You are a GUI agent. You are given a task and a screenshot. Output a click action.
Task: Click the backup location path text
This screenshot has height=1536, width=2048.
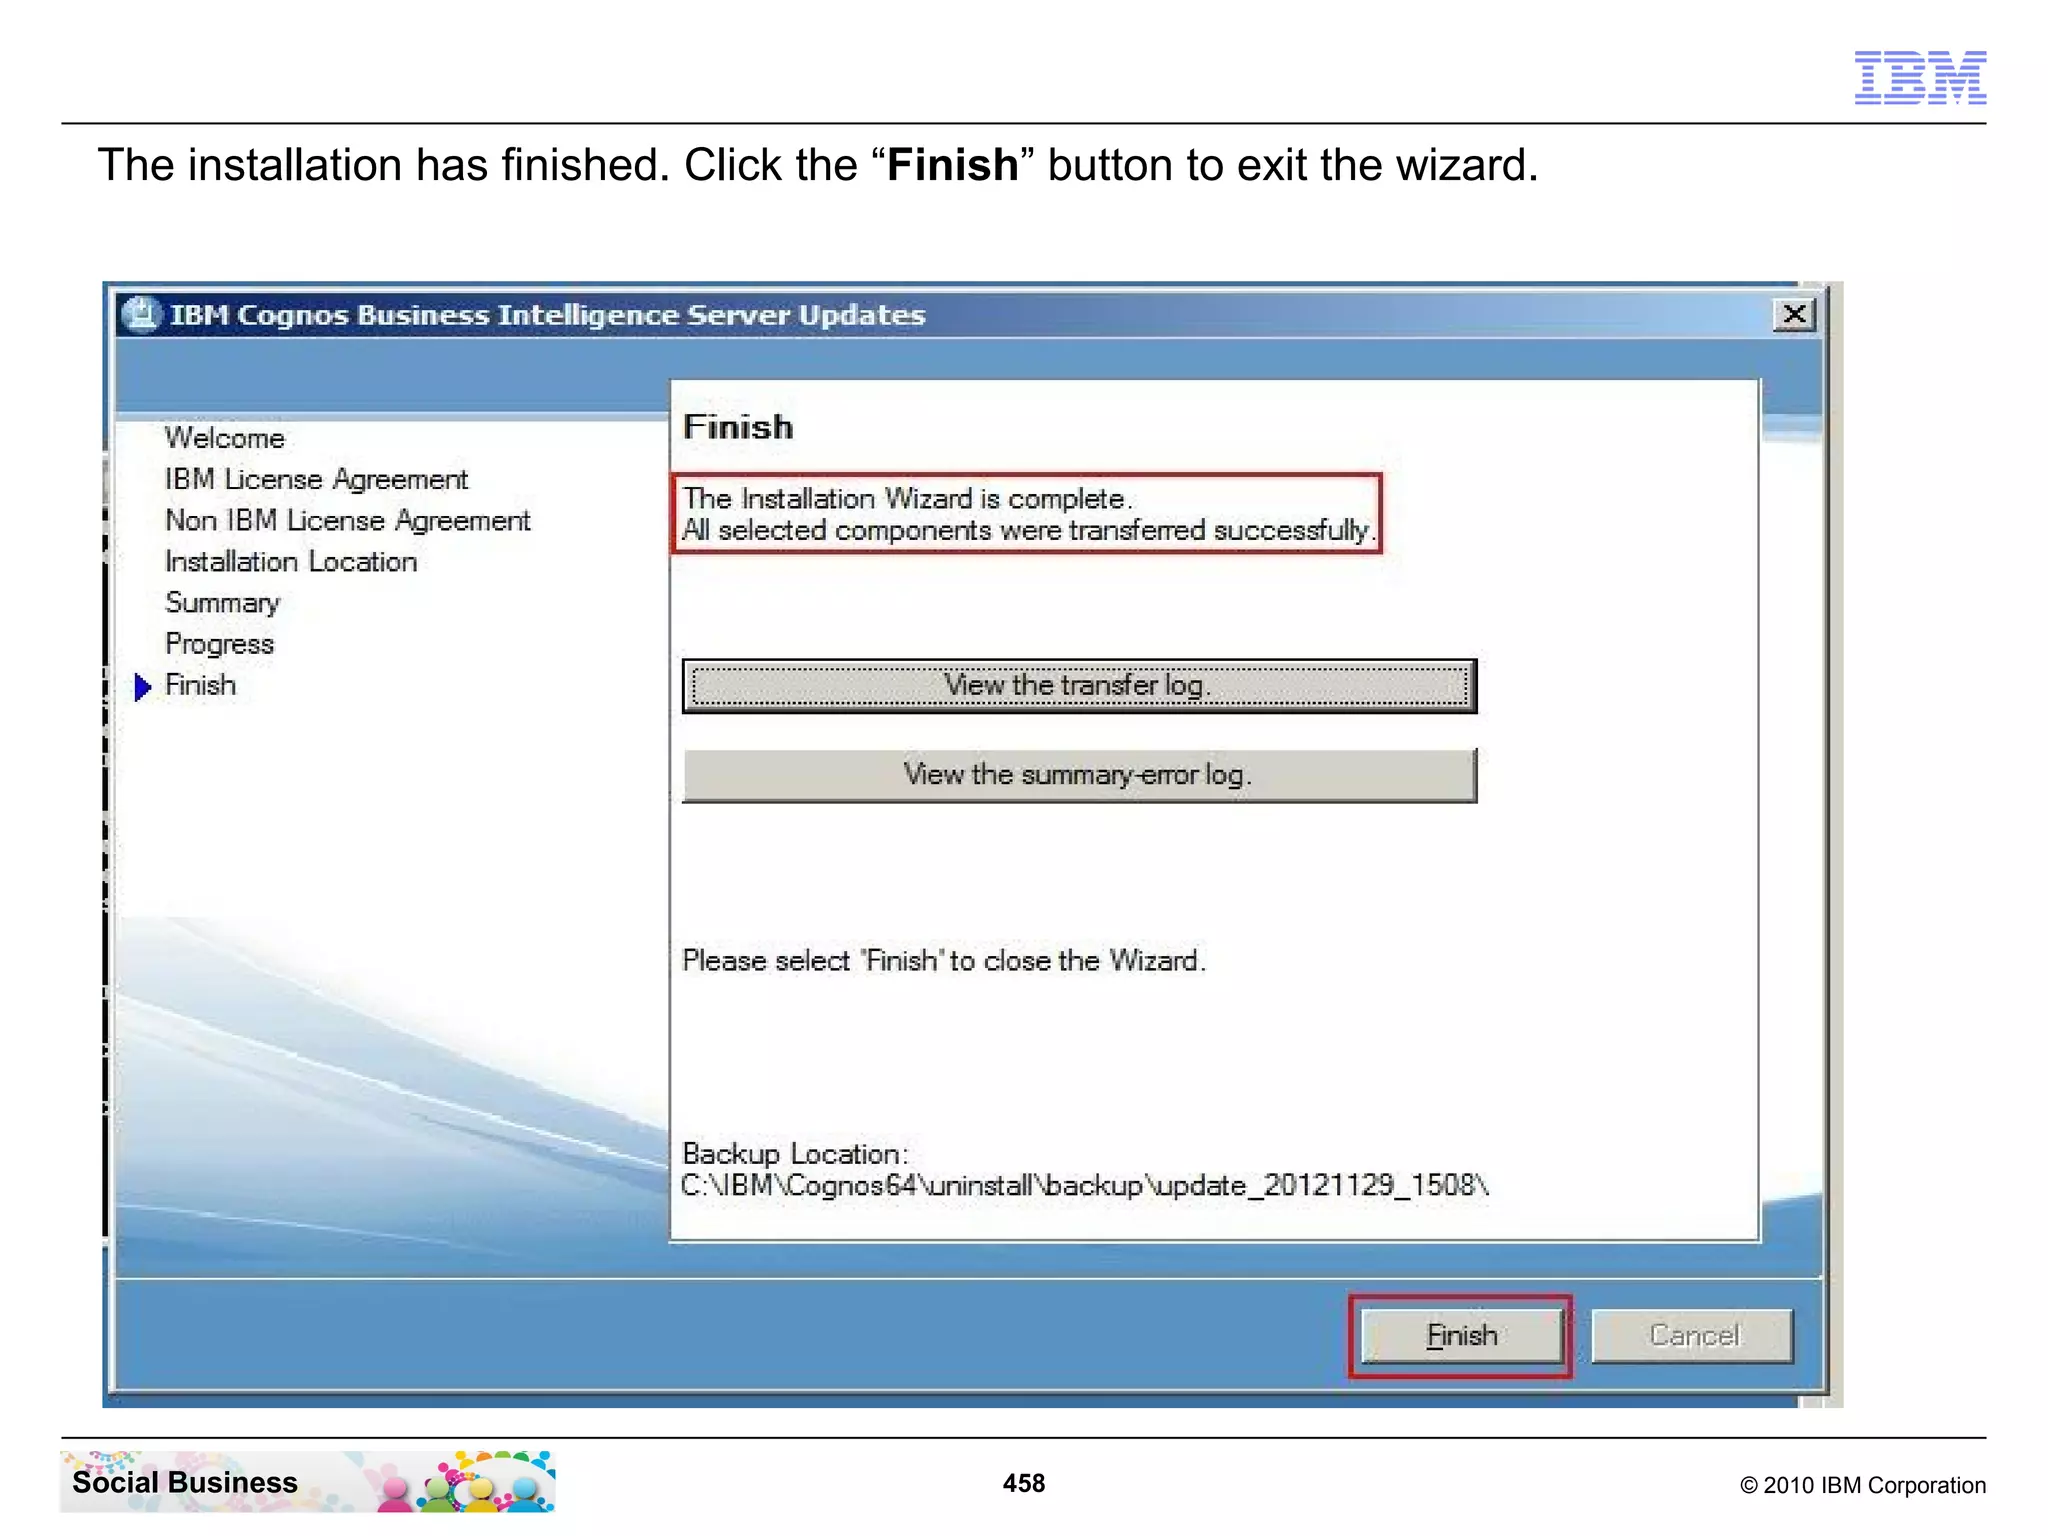1085,1186
